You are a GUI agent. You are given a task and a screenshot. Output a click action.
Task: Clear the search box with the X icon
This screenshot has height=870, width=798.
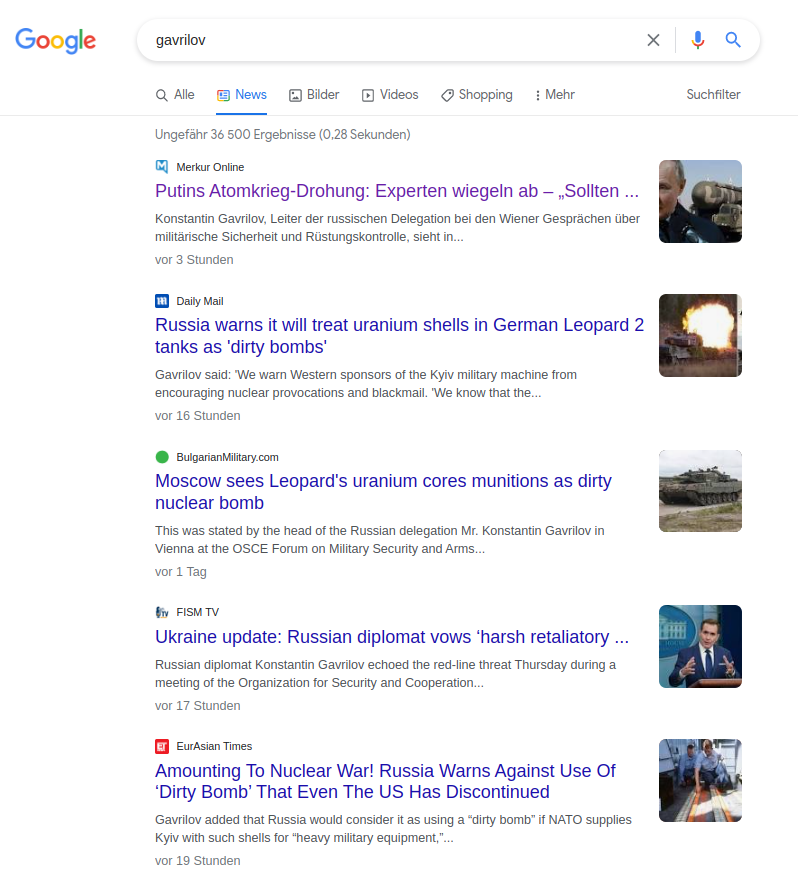[x=653, y=40]
